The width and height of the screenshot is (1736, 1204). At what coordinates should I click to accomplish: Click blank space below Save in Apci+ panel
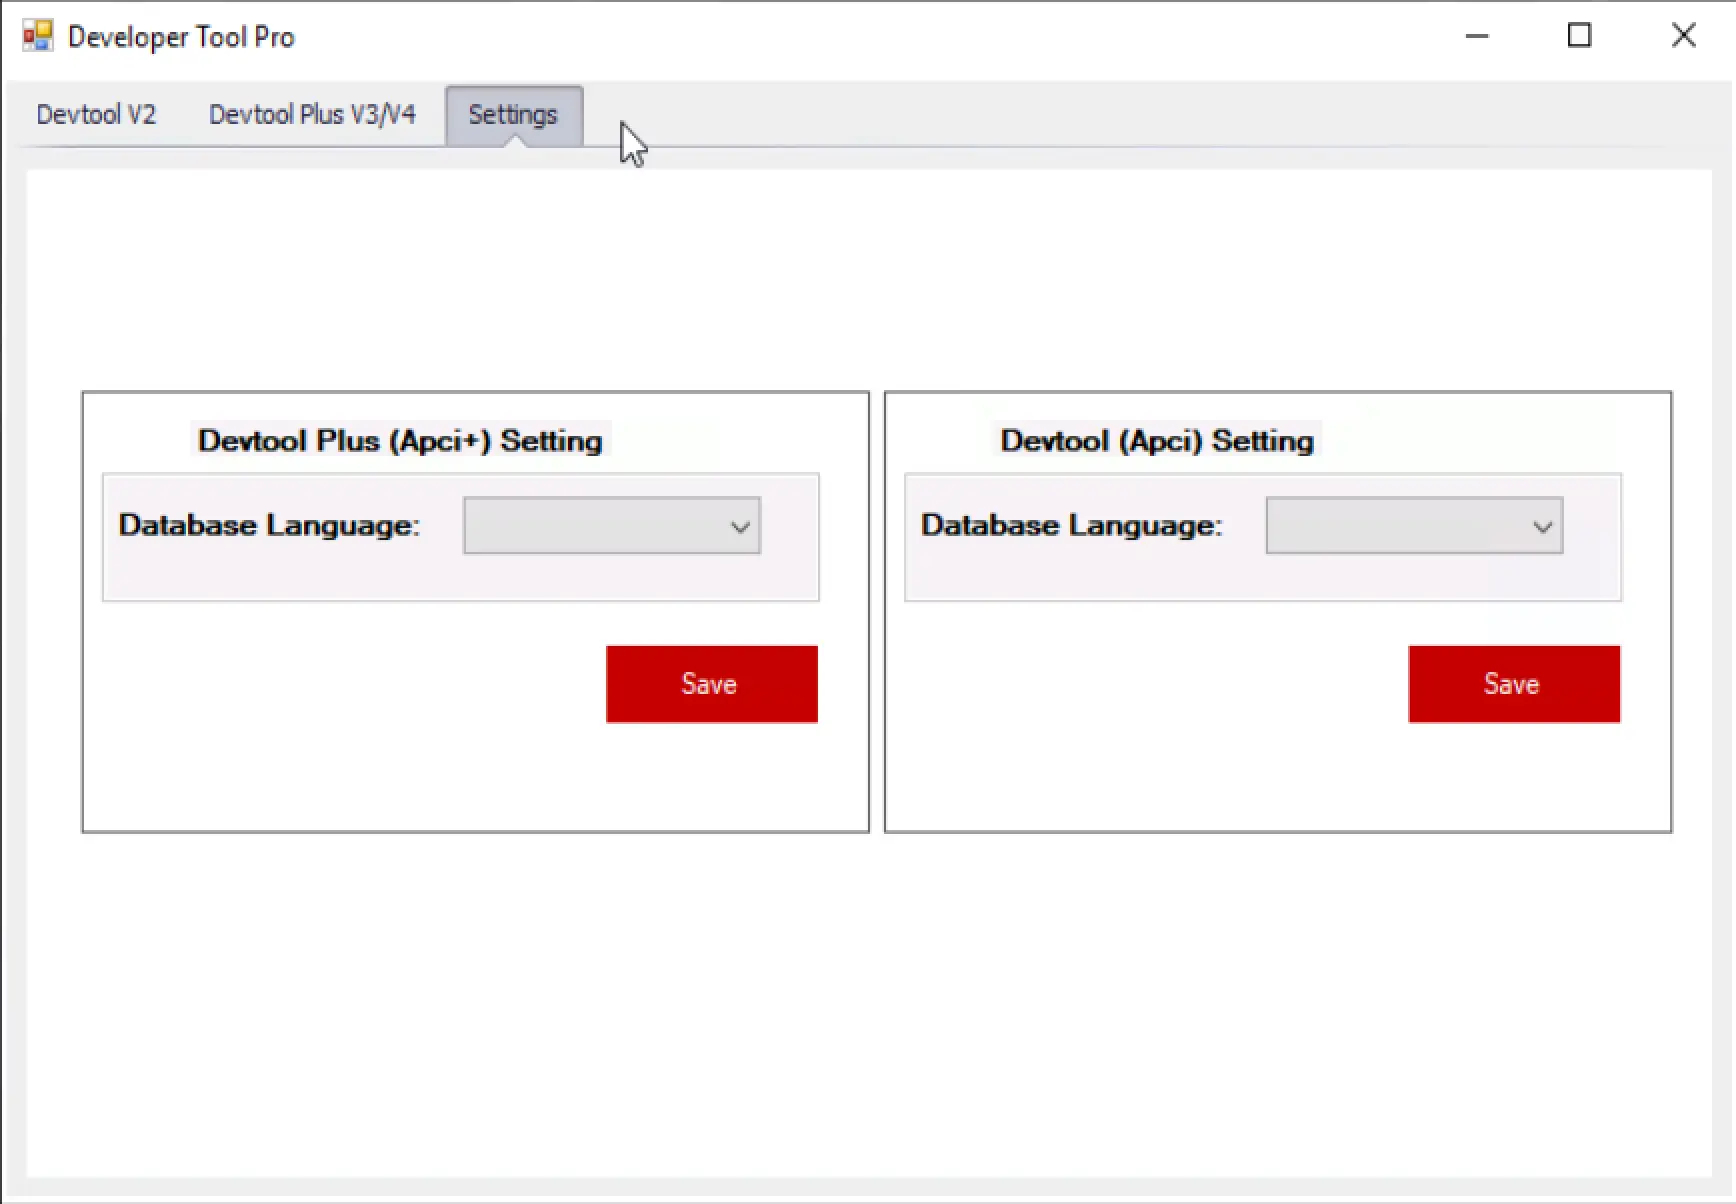pos(711,775)
